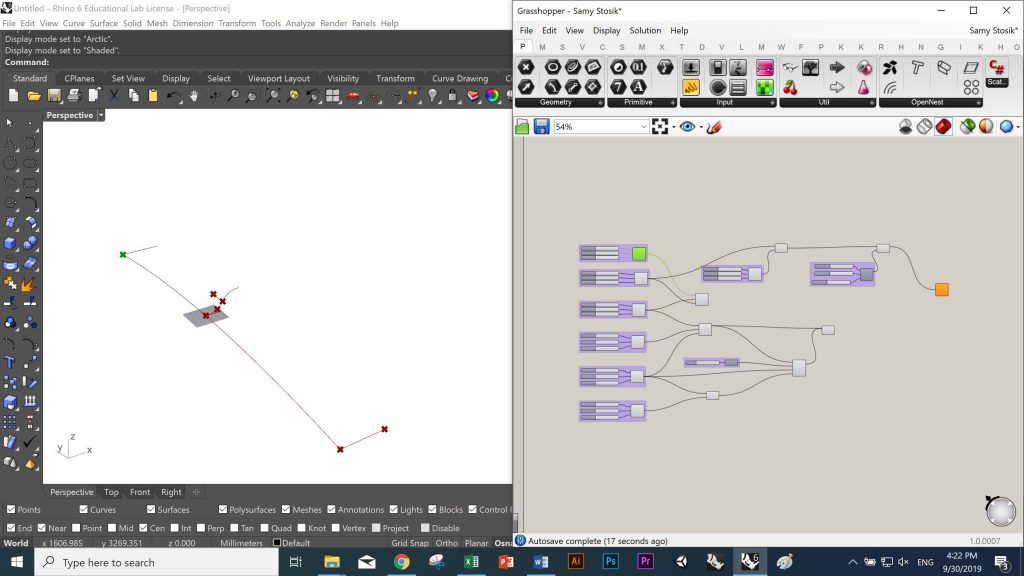Viewport: 1024px width, 576px height.
Task: Open the zoom percentage dropdown showing 54%
Action: point(644,127)
